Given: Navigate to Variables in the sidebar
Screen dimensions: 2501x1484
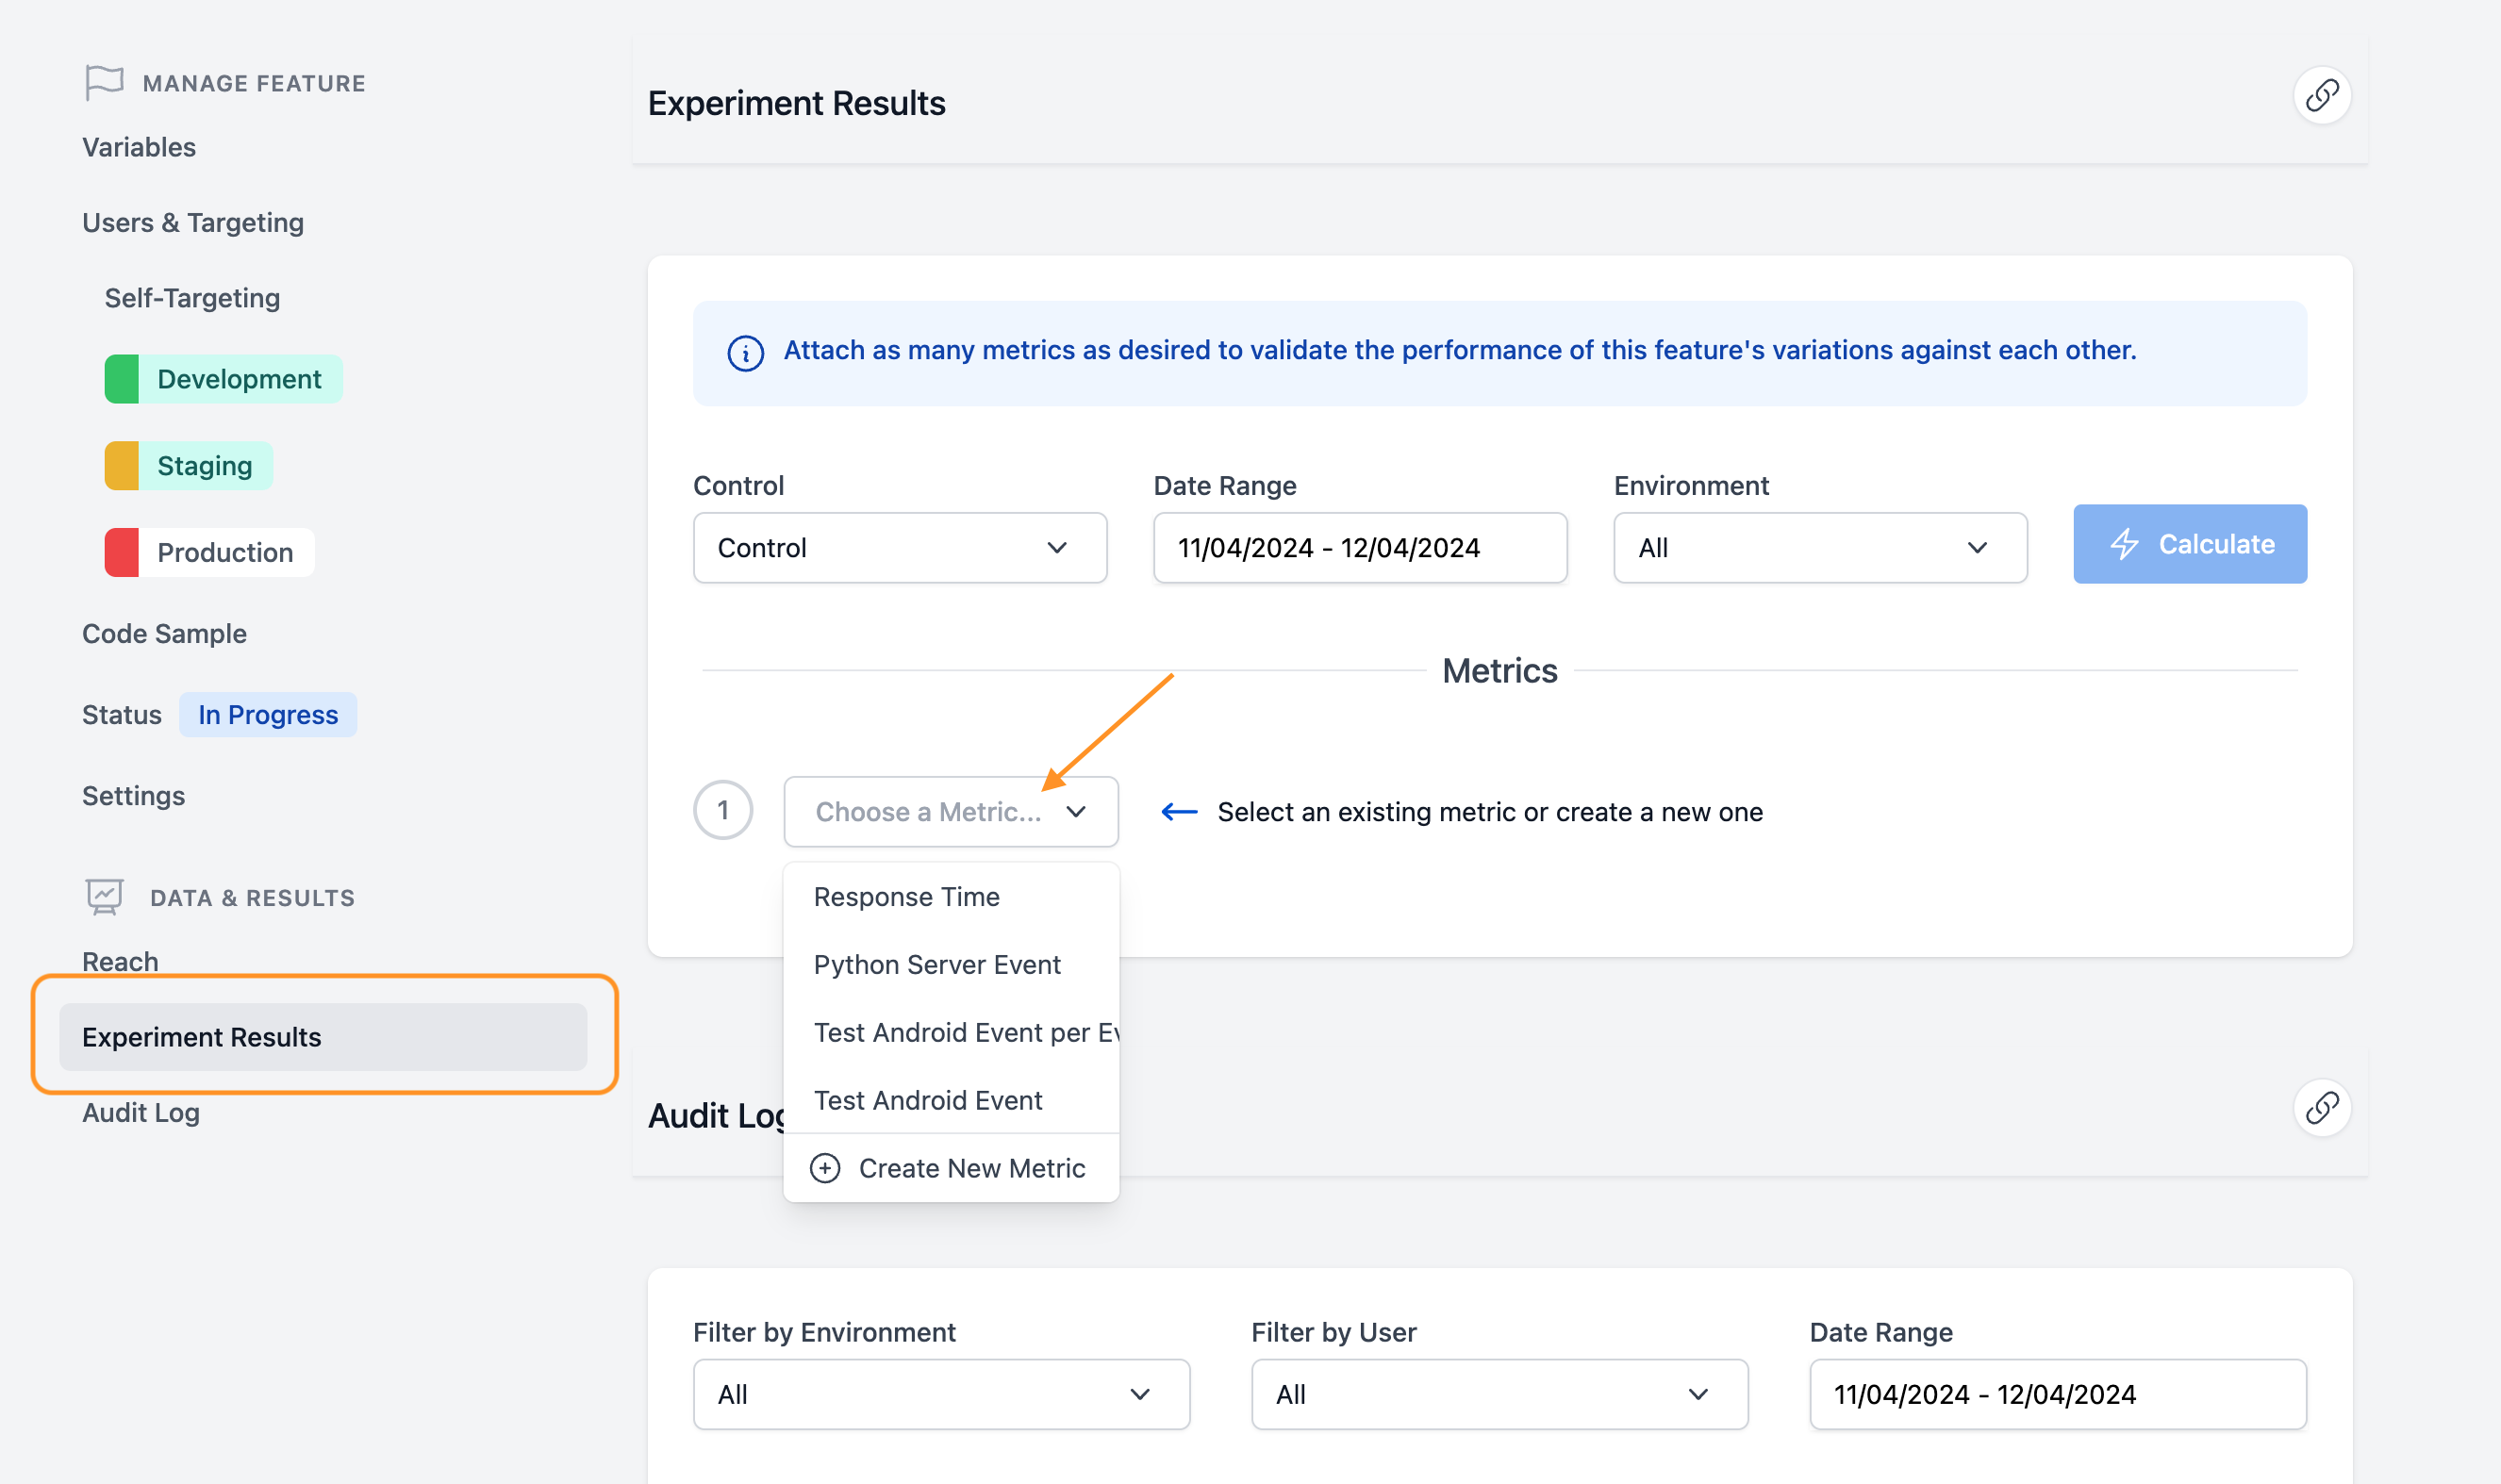Looking at the screenshot, I should 138,146.
